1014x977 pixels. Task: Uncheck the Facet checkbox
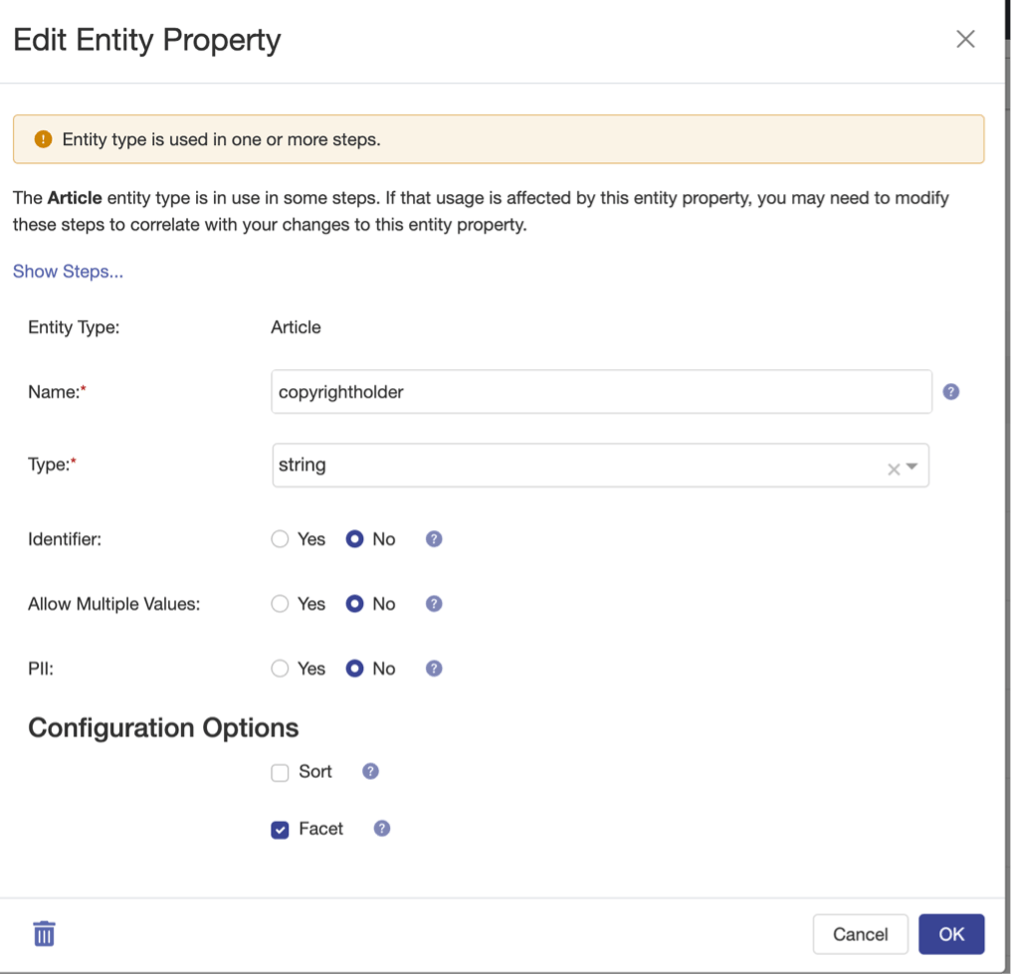click(280, 830)
